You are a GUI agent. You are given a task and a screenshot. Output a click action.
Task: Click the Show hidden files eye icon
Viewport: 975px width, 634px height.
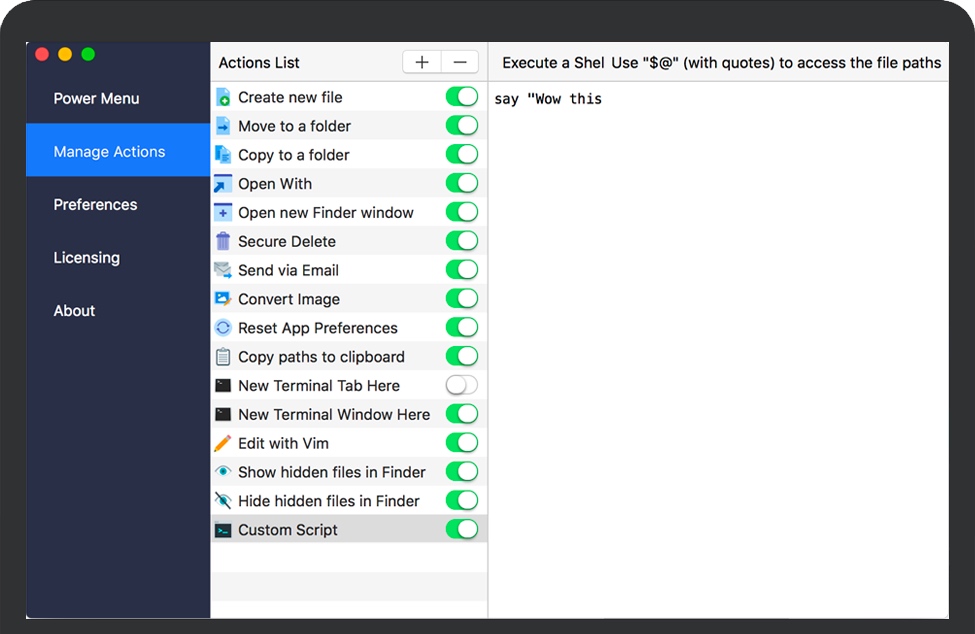point(224,472)
